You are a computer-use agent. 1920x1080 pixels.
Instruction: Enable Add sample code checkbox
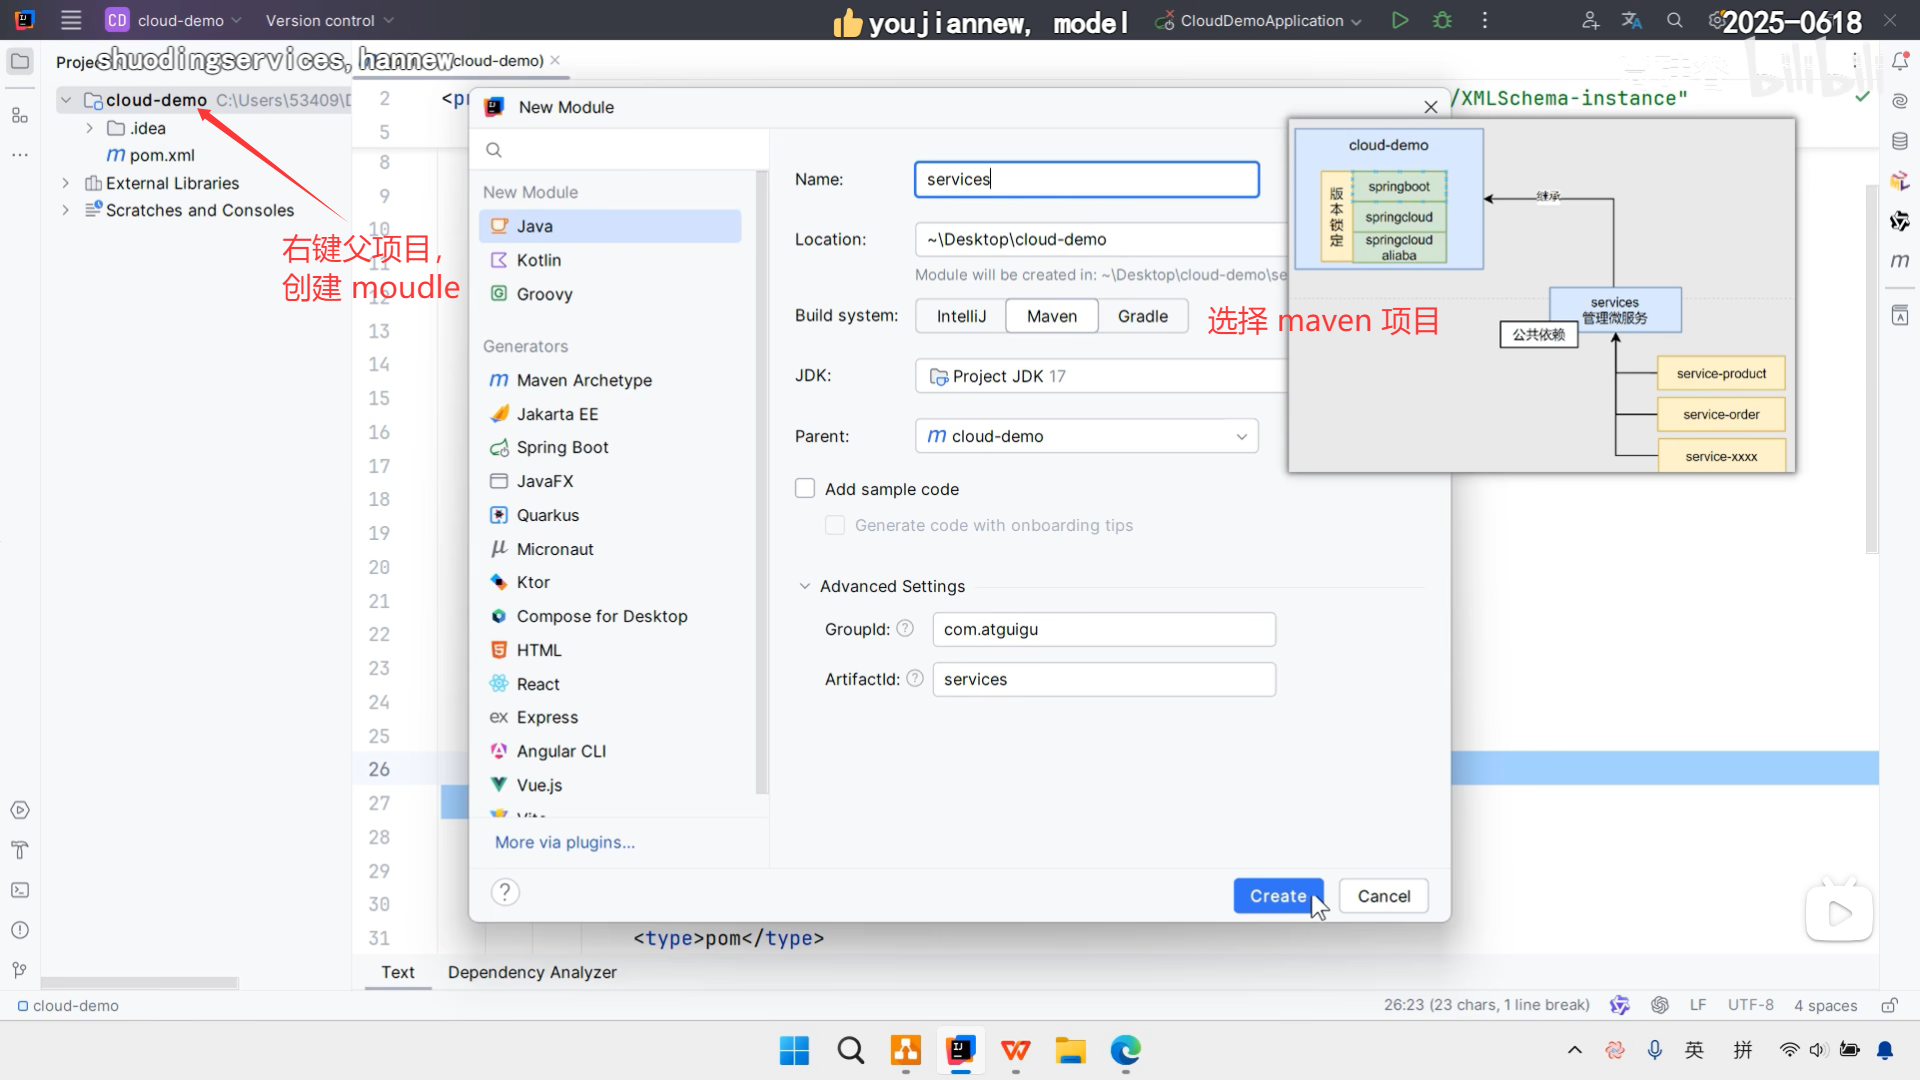pyautogui.click(x=805, y=489)
